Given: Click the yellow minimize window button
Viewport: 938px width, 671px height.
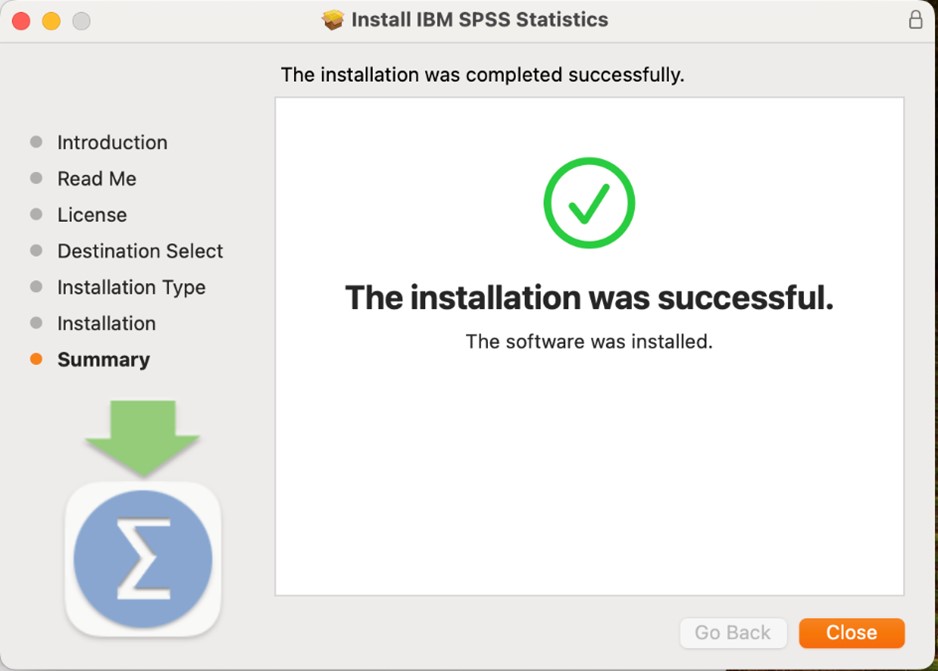Looking at the screenshot, I should [x=51, y=21].
